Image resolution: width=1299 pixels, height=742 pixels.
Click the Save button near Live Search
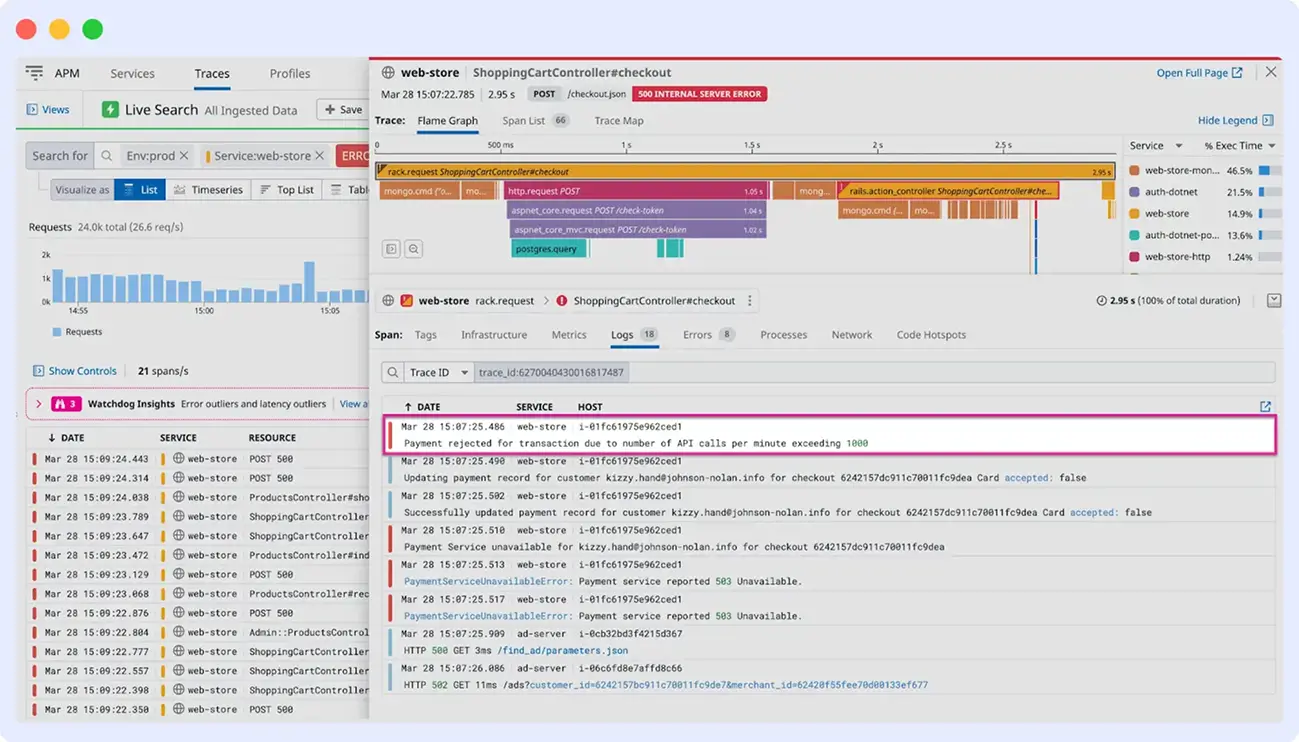pos(343,108)
